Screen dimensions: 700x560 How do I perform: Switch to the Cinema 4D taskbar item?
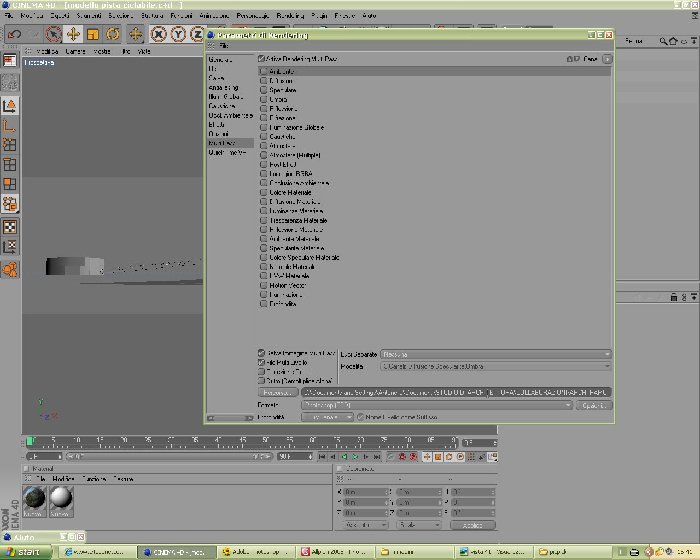(x=177, y=552)
